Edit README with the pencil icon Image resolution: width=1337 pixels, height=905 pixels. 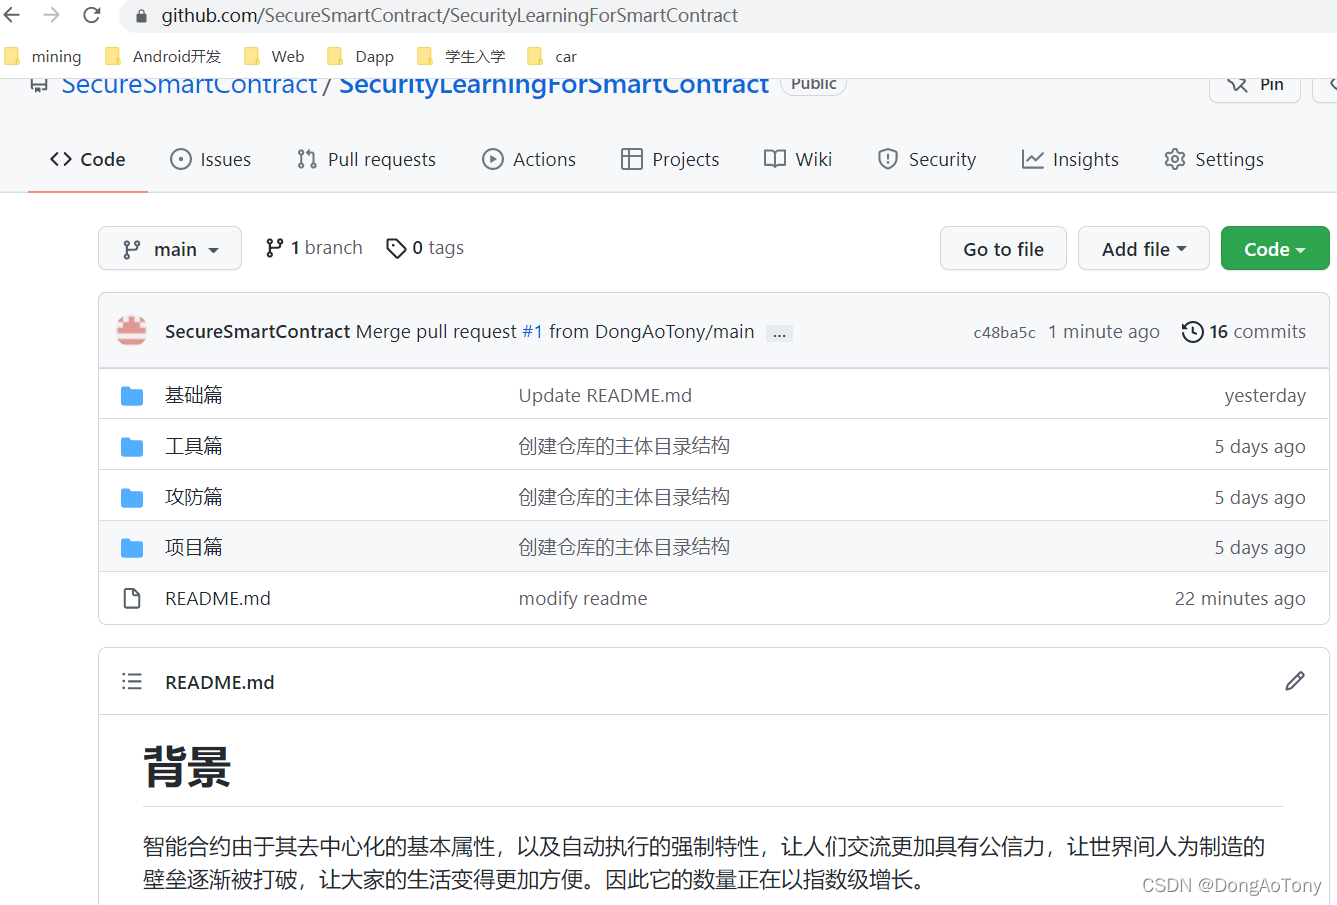coord(1295,681)
